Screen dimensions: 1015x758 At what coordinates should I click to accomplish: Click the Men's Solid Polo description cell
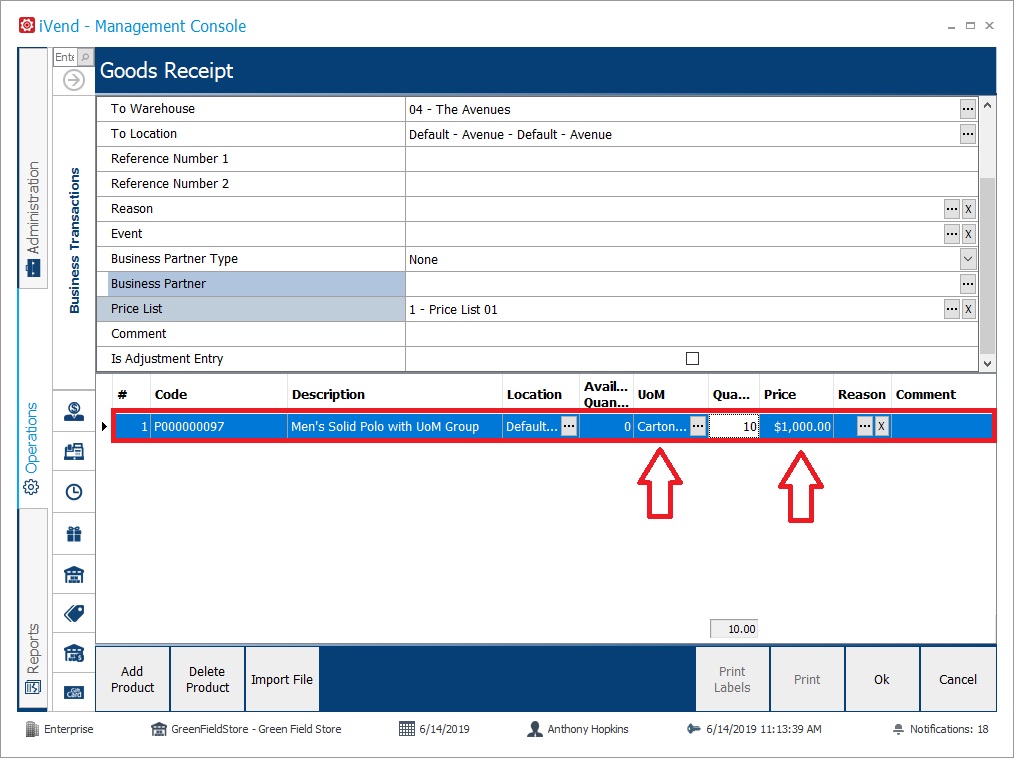point(395,427)
